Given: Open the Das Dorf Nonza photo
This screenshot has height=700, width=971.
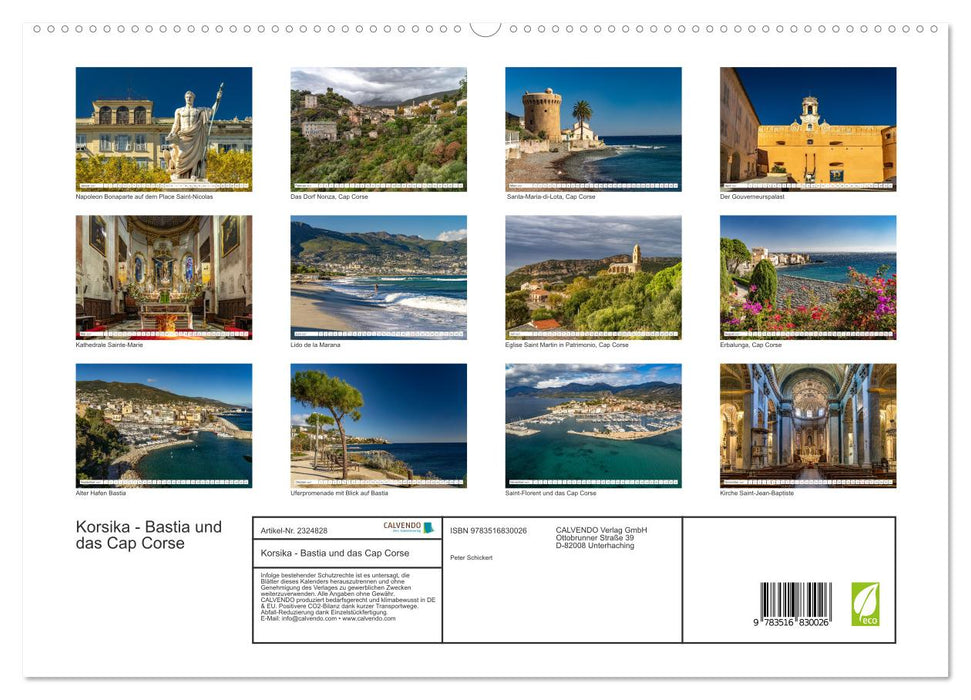Looking at the screenshot, I should pyautogui.click(x=378, y=129).
